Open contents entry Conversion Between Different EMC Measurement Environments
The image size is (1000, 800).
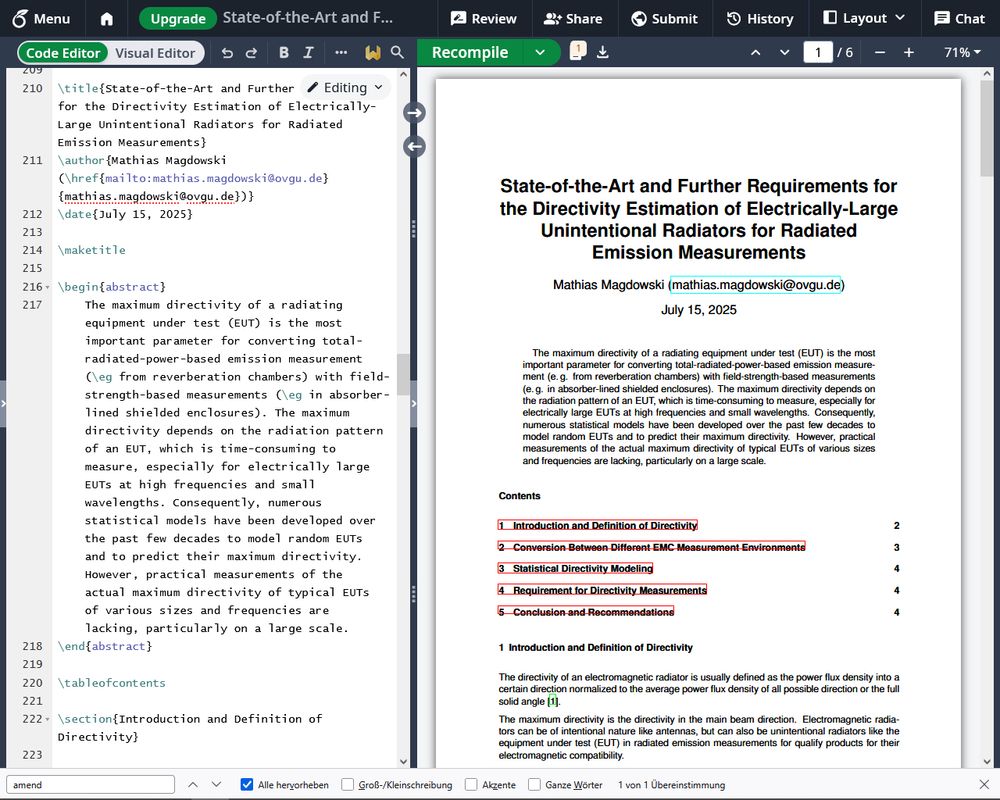point(652,547)
